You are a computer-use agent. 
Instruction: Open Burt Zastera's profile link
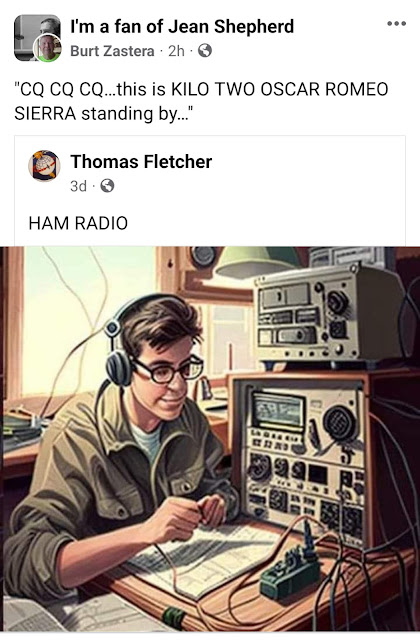112,51
